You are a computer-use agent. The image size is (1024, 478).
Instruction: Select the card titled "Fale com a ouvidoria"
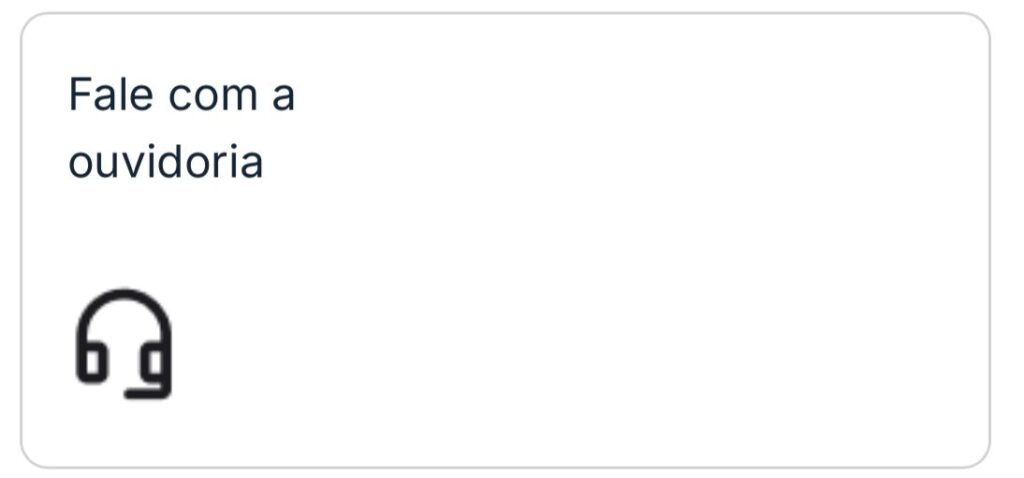click(x=505, y=240)
